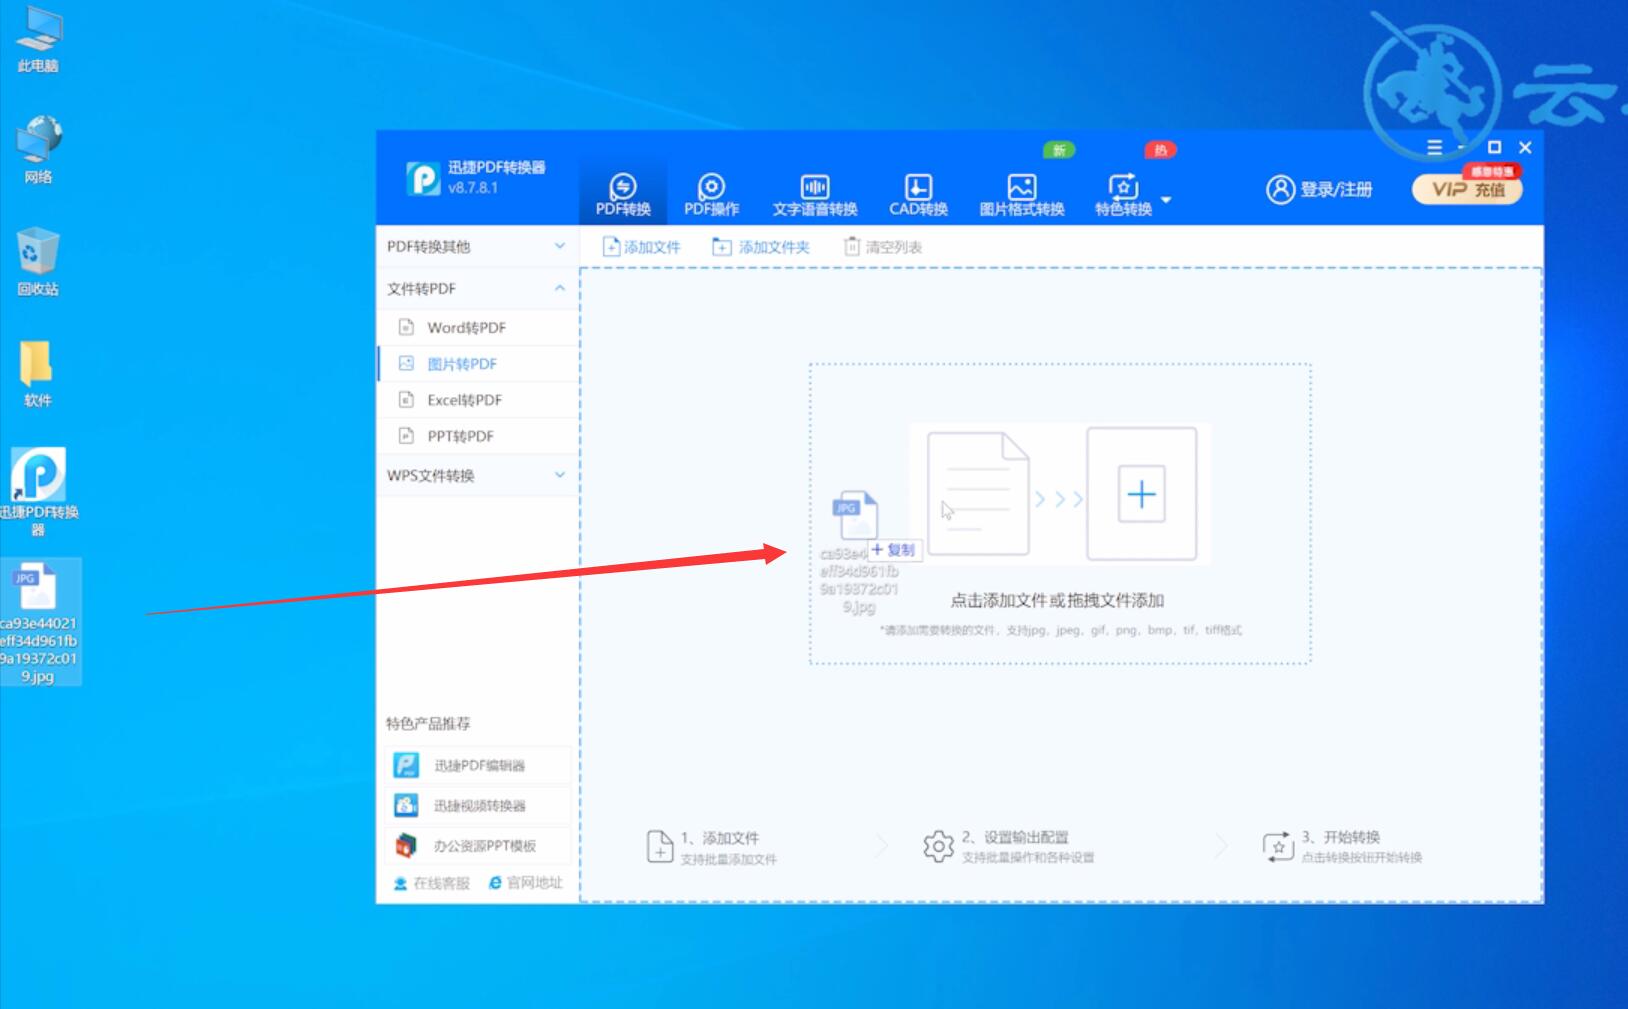Click the 在线客服 support link
Viewport: 1628px width, 1009px height.
pyautogui.click(x=431, y=883)
